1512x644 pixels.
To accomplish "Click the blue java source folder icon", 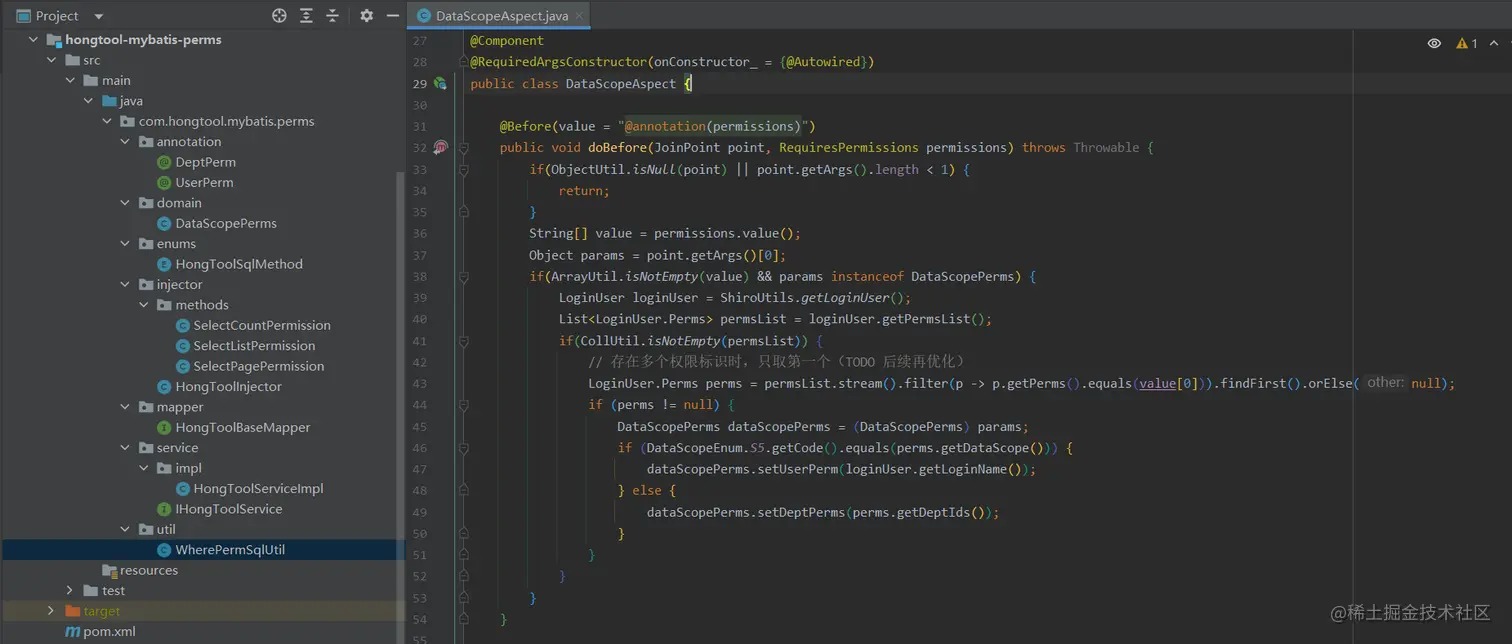I will 110,101.
